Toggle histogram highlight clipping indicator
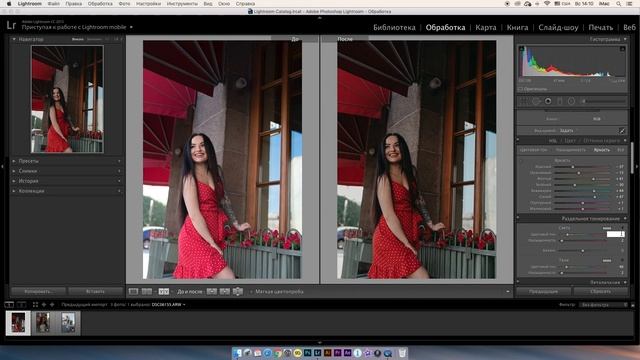The height and width of the screenshot is (360, 640). 622,49
